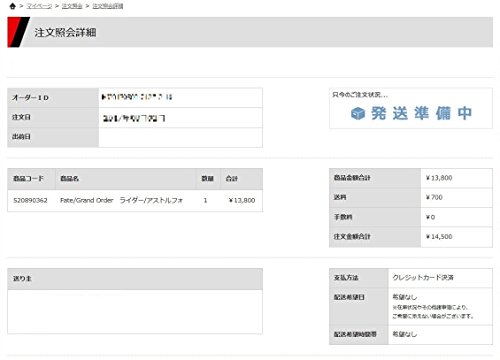This screenshot has height=360, width=500.
Task: Click the empty 出荷日 cell
Action: click(x=180, y=137)
